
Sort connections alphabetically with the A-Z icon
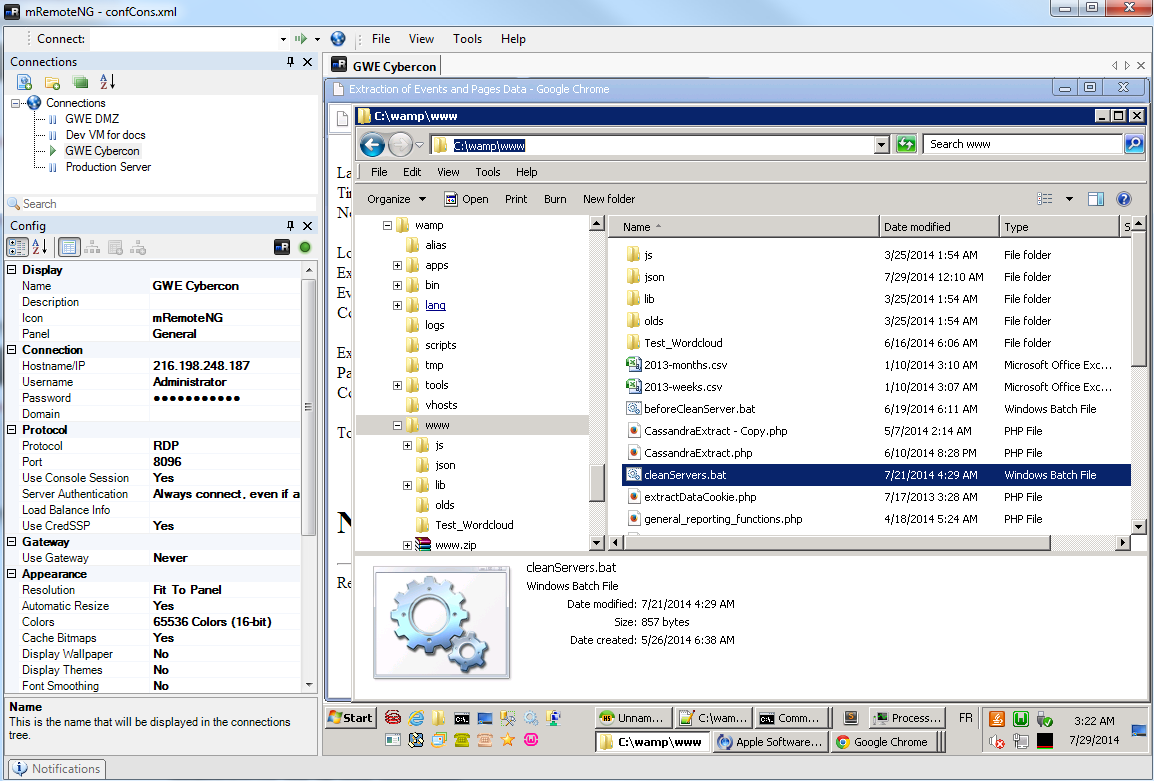pyautogui.click(x=107, y=82)
